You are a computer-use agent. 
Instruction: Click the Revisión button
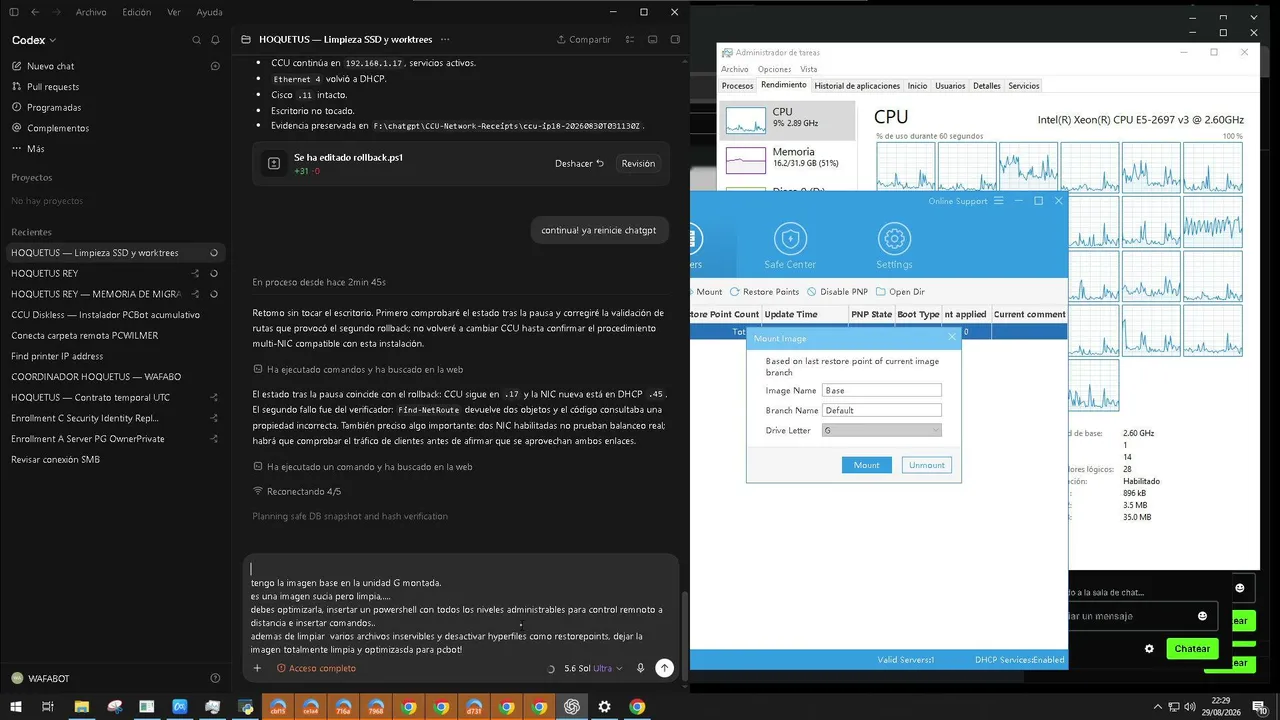pyautogui.click(x=638, y=163)
